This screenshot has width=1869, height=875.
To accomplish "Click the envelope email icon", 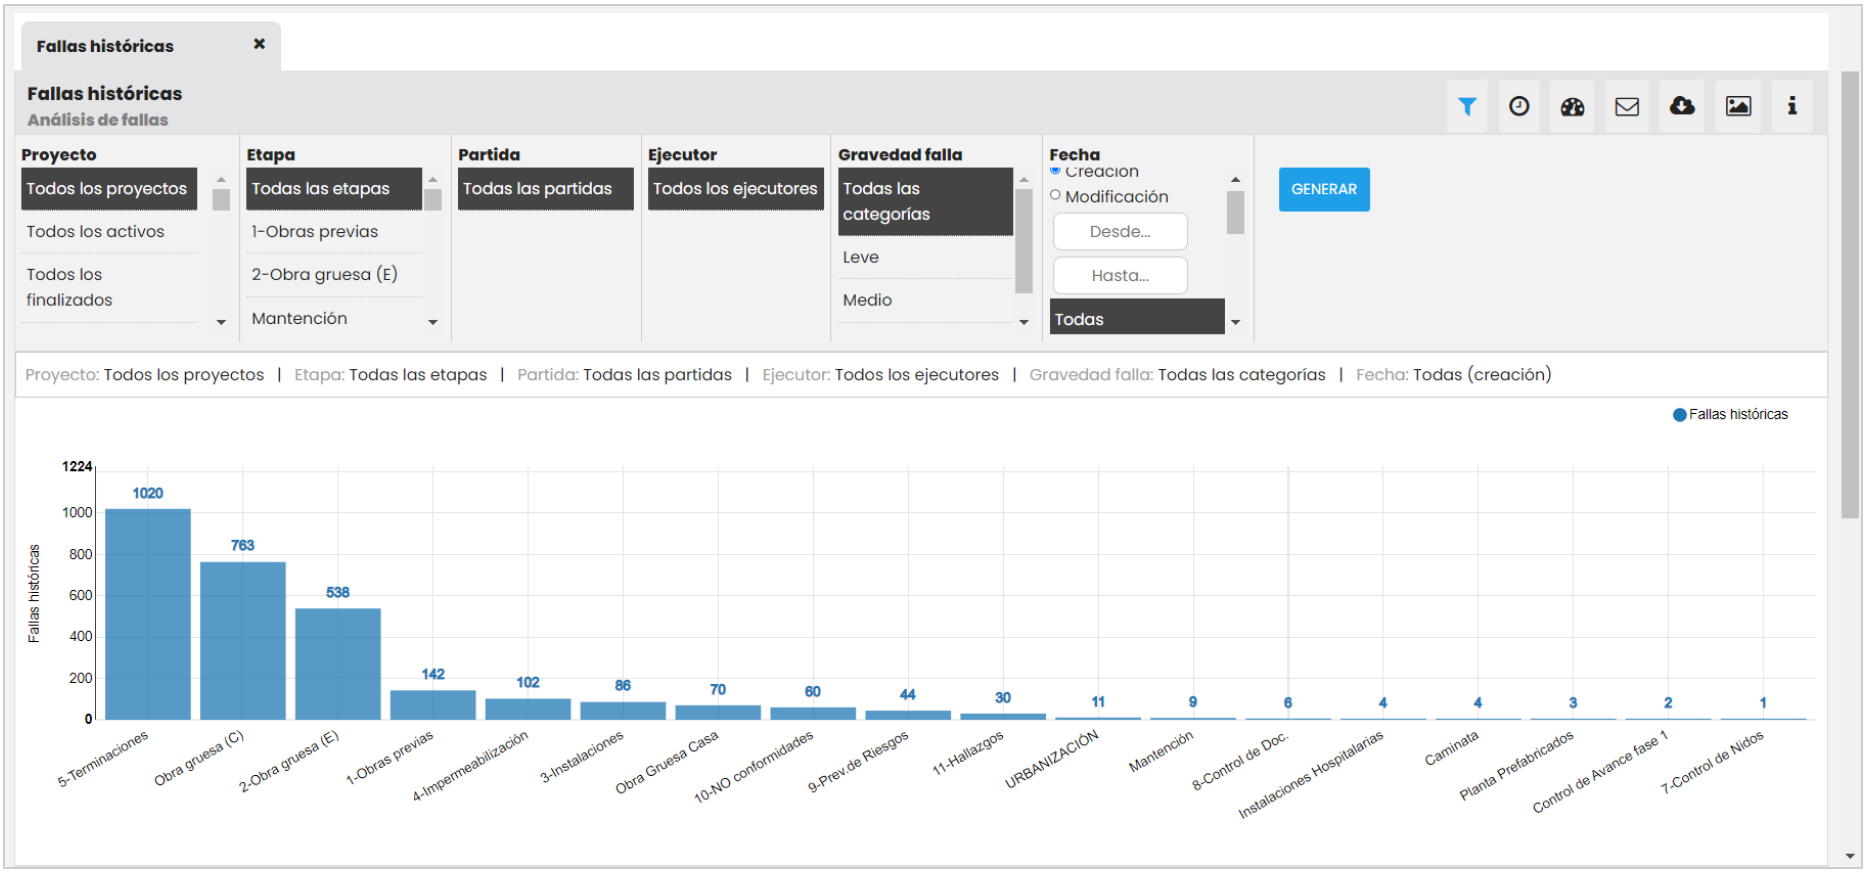I will coord(1627,106).
